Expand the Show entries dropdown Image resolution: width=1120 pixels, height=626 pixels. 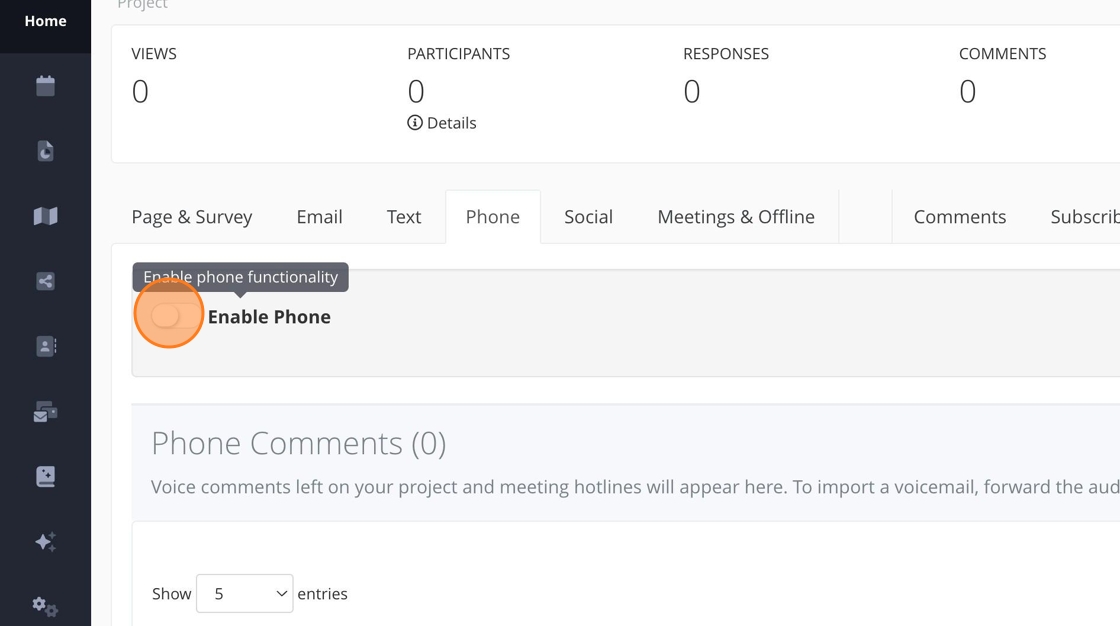[244, 593]
